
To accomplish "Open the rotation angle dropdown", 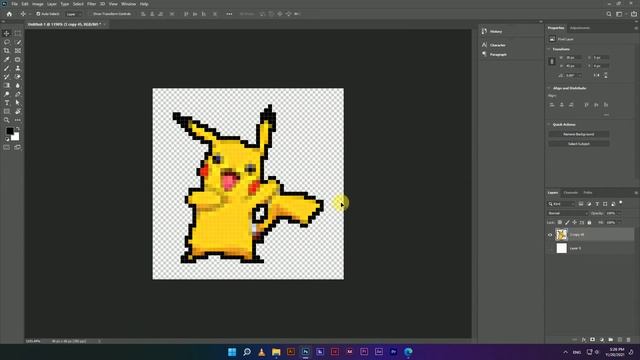I will point(580,76).
